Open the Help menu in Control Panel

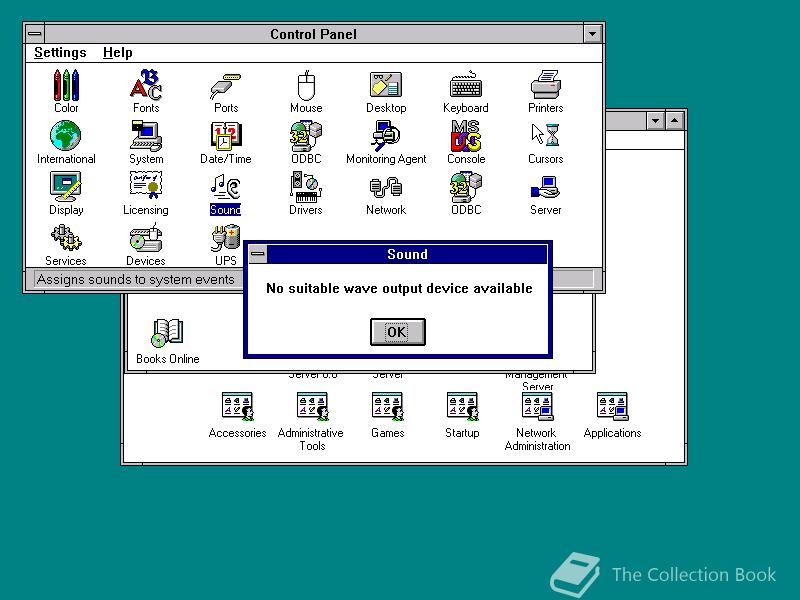tap(118, 53)
